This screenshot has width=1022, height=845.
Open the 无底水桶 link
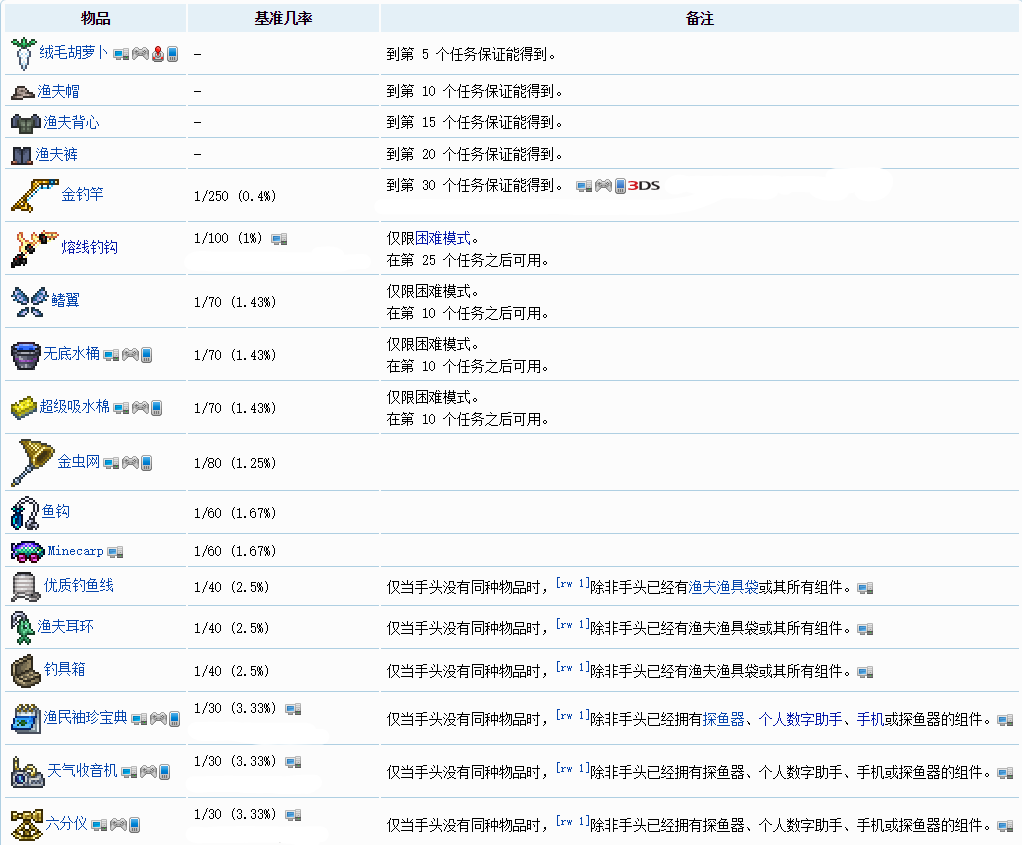click(x=72, y=353)
